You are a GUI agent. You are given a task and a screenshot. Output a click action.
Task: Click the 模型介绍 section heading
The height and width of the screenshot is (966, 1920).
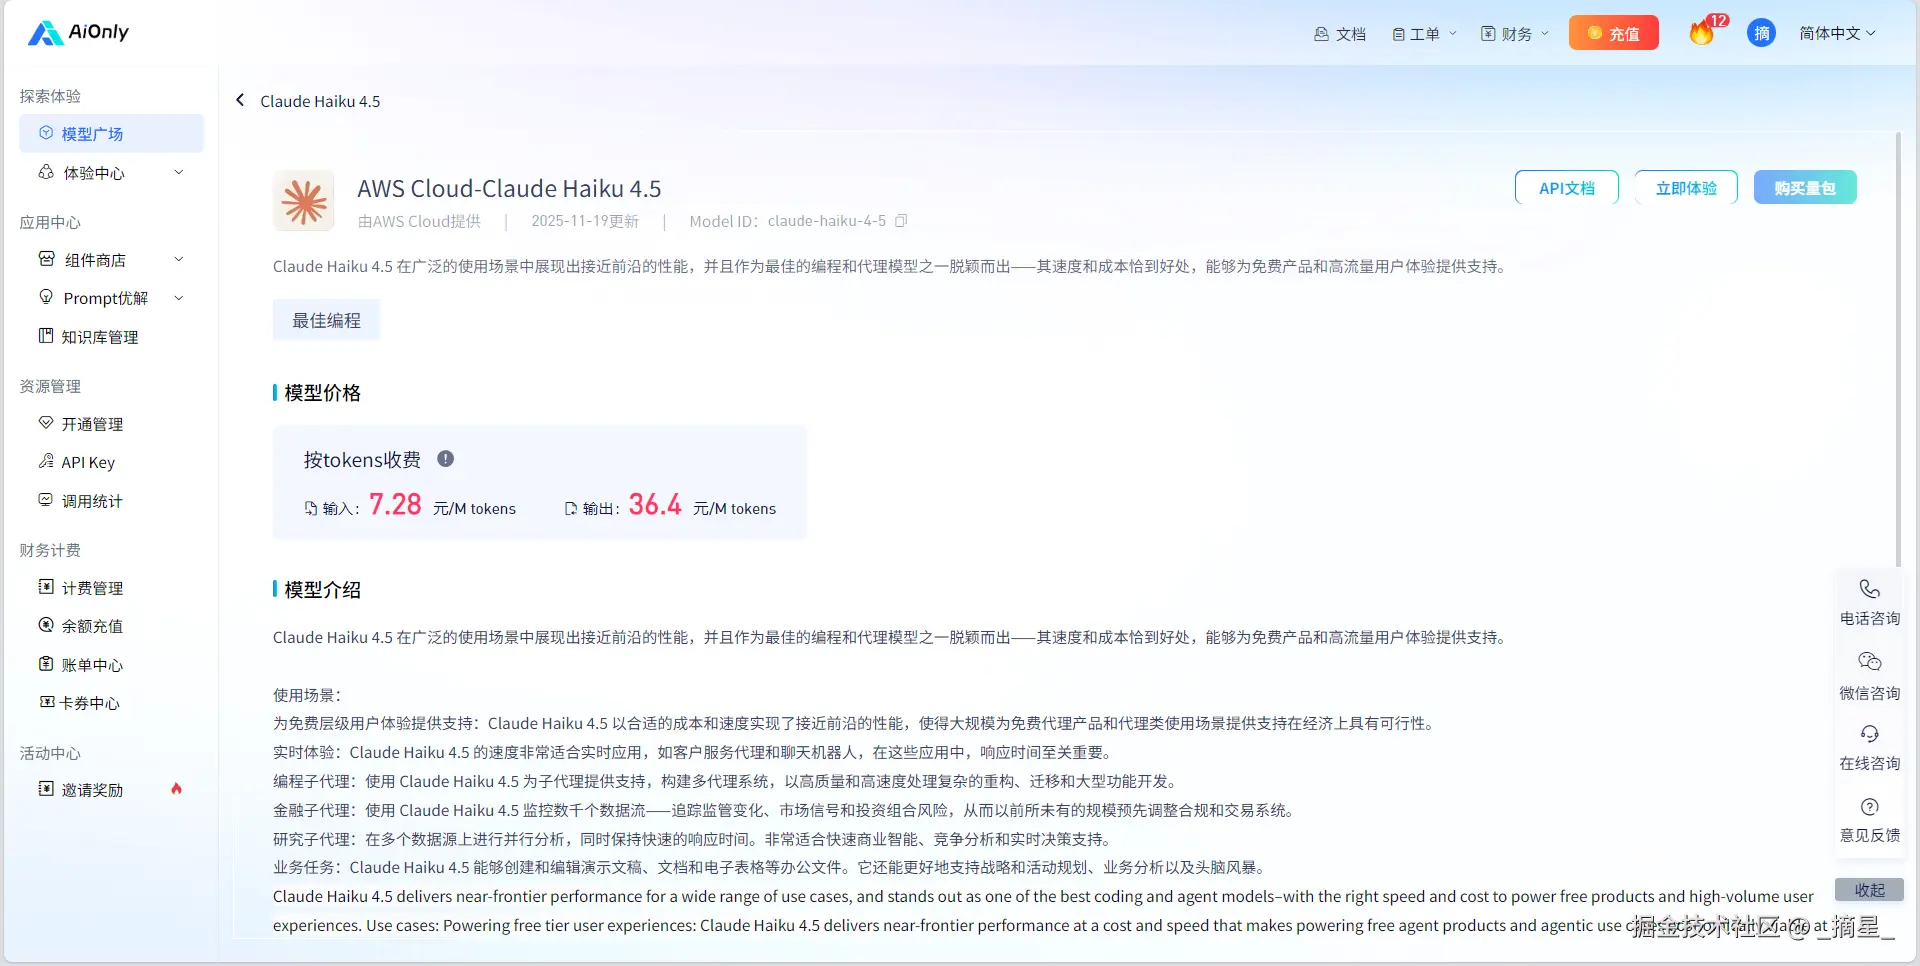322,590
